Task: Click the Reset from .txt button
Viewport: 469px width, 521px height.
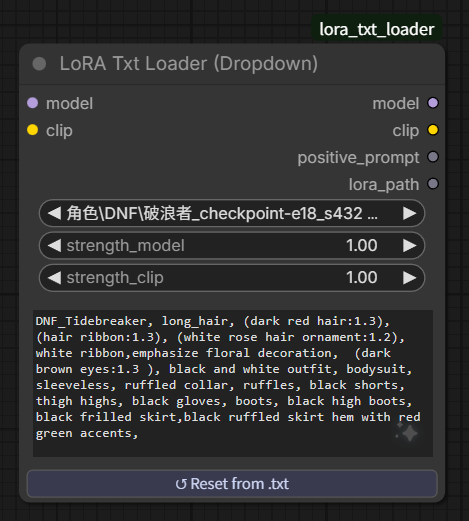Action: coord(232,484)
